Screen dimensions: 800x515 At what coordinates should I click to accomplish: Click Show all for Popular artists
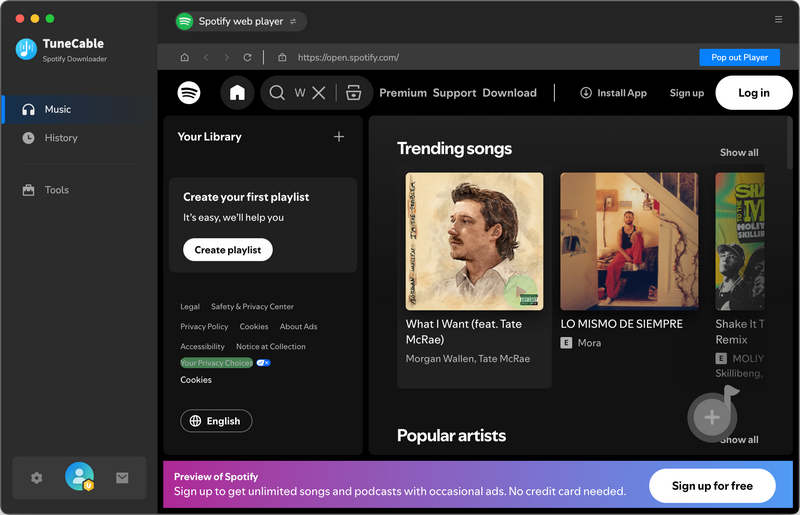[739, 439]
